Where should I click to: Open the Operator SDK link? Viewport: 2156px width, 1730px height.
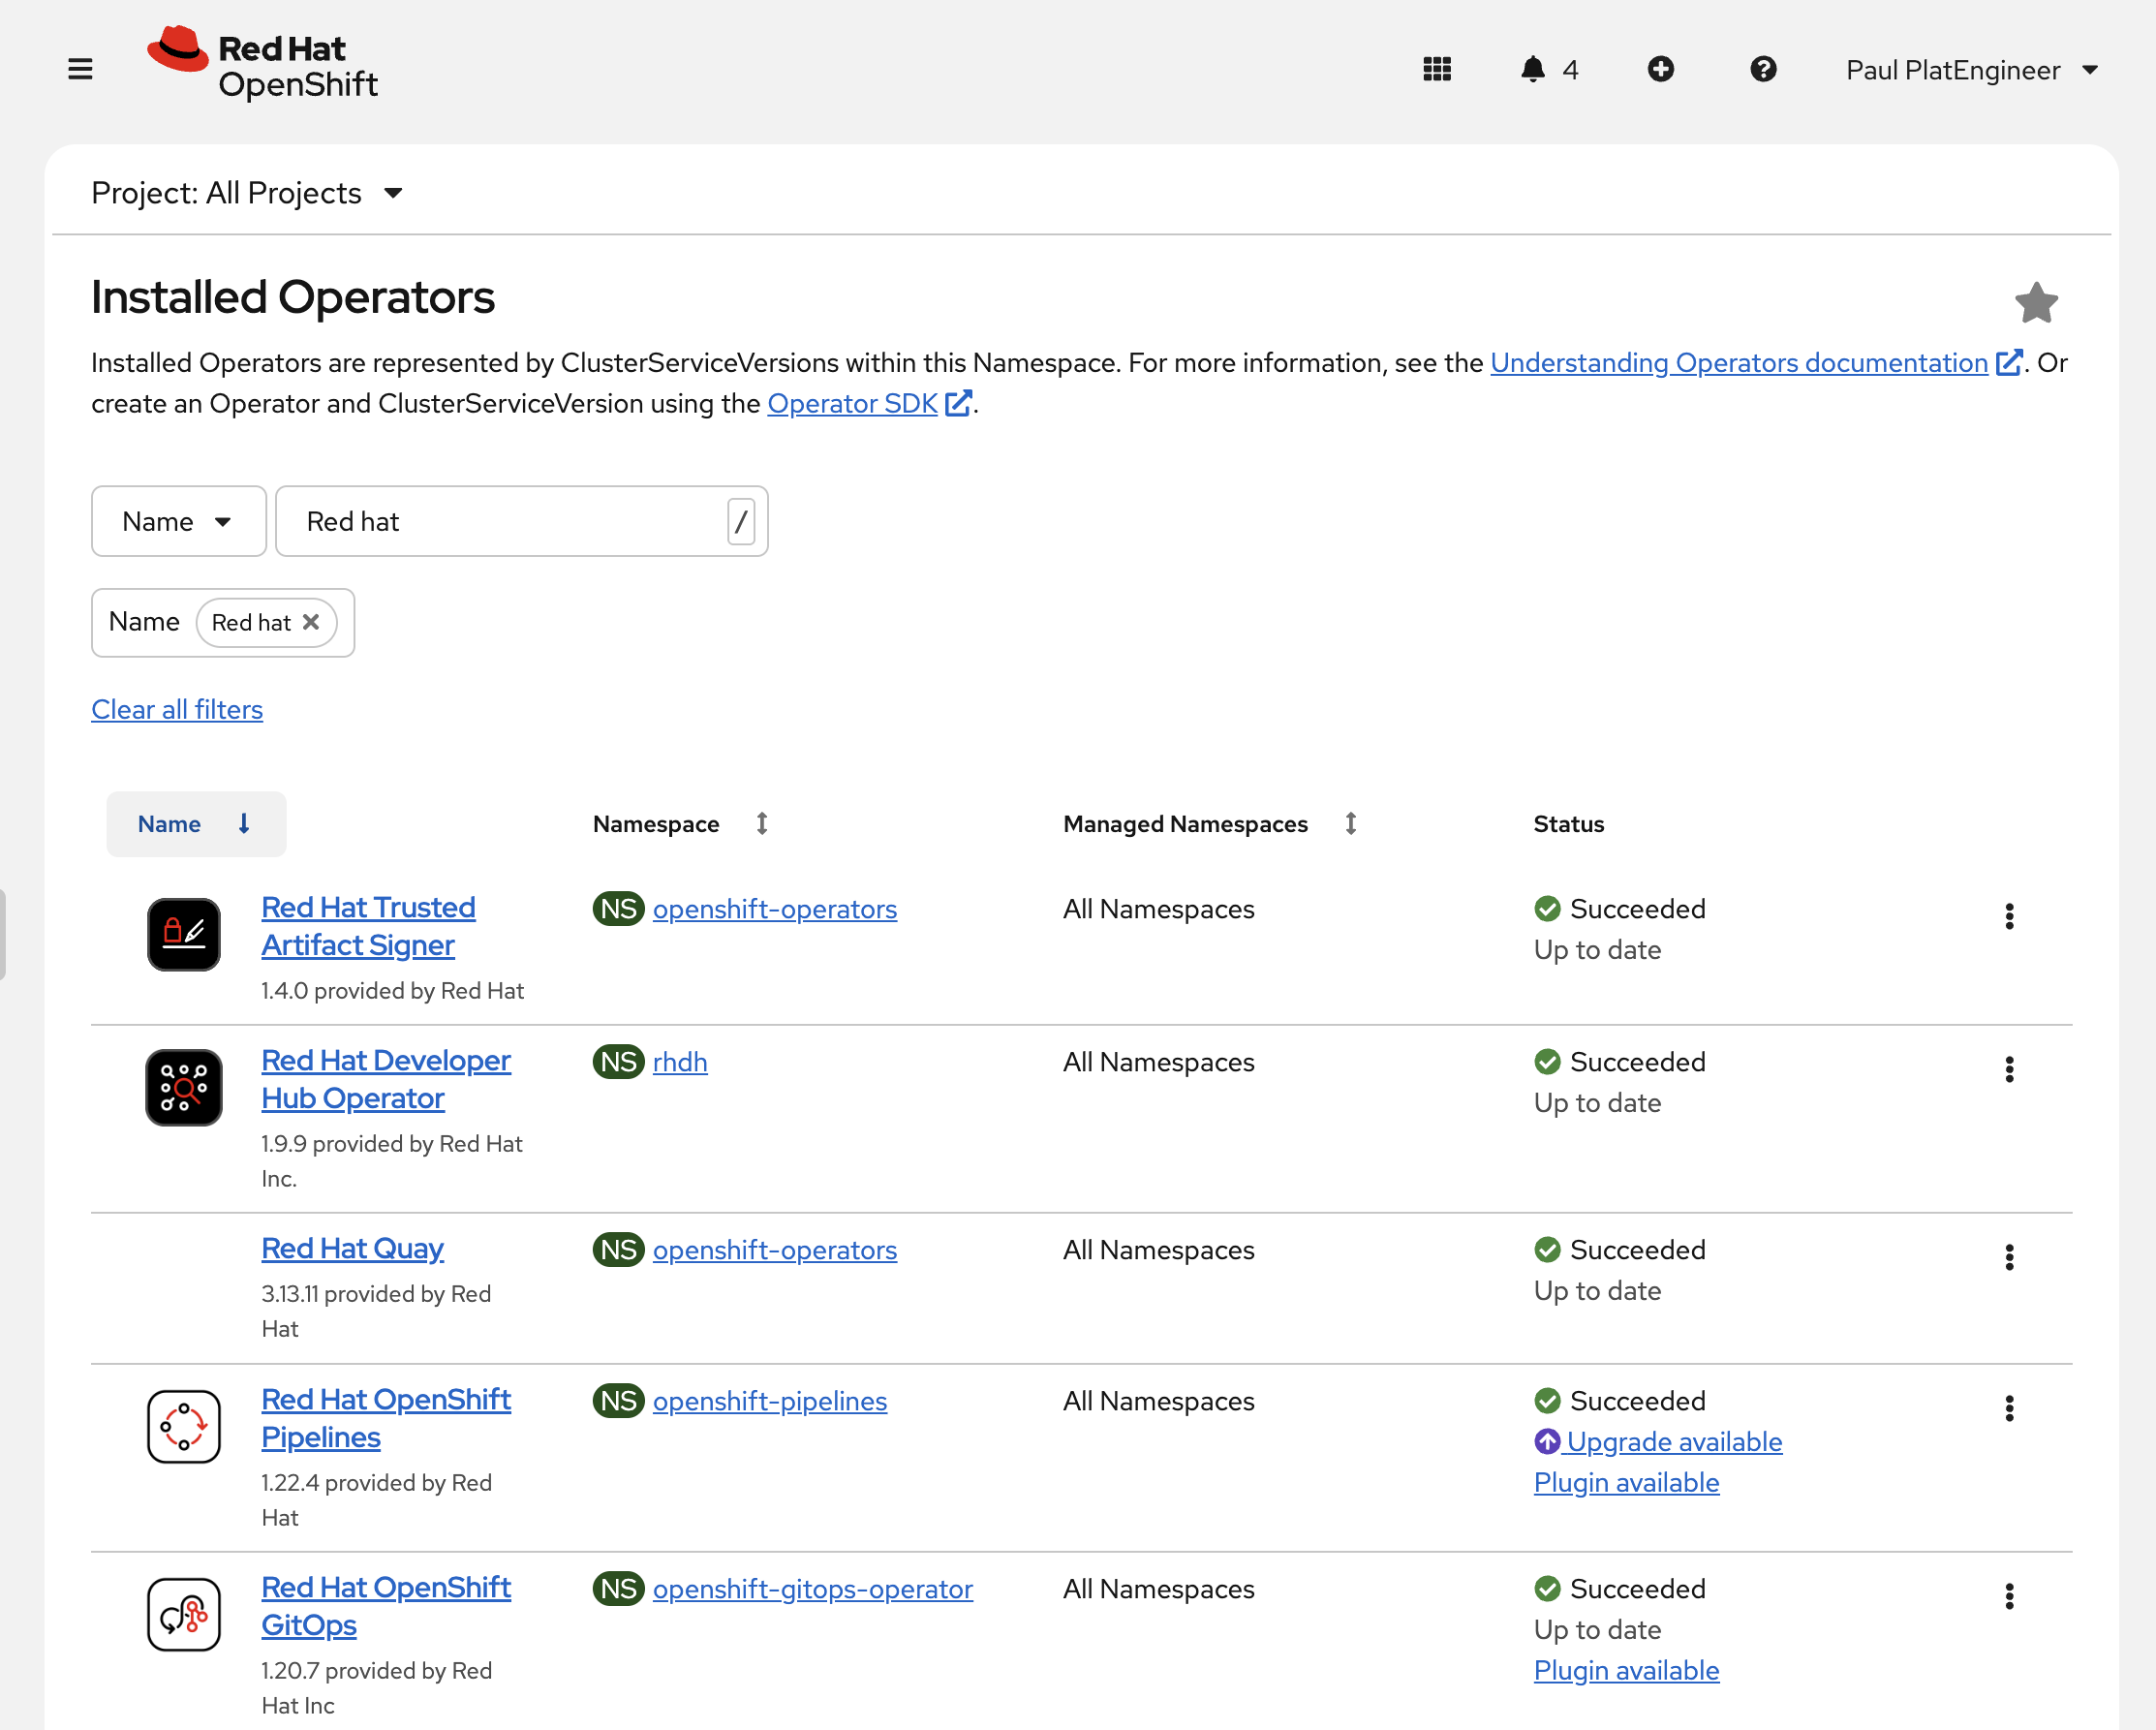[x=869, y=403]
